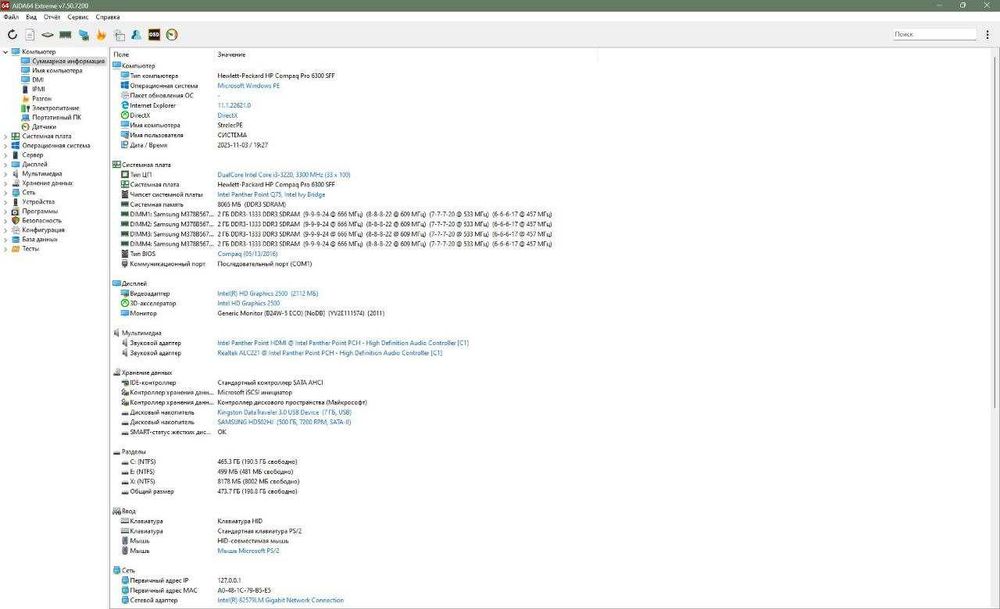Open the Realtek ALC221 audio adapter link
This screenshot has height=609, width=1000.
[x=330, y=353]
